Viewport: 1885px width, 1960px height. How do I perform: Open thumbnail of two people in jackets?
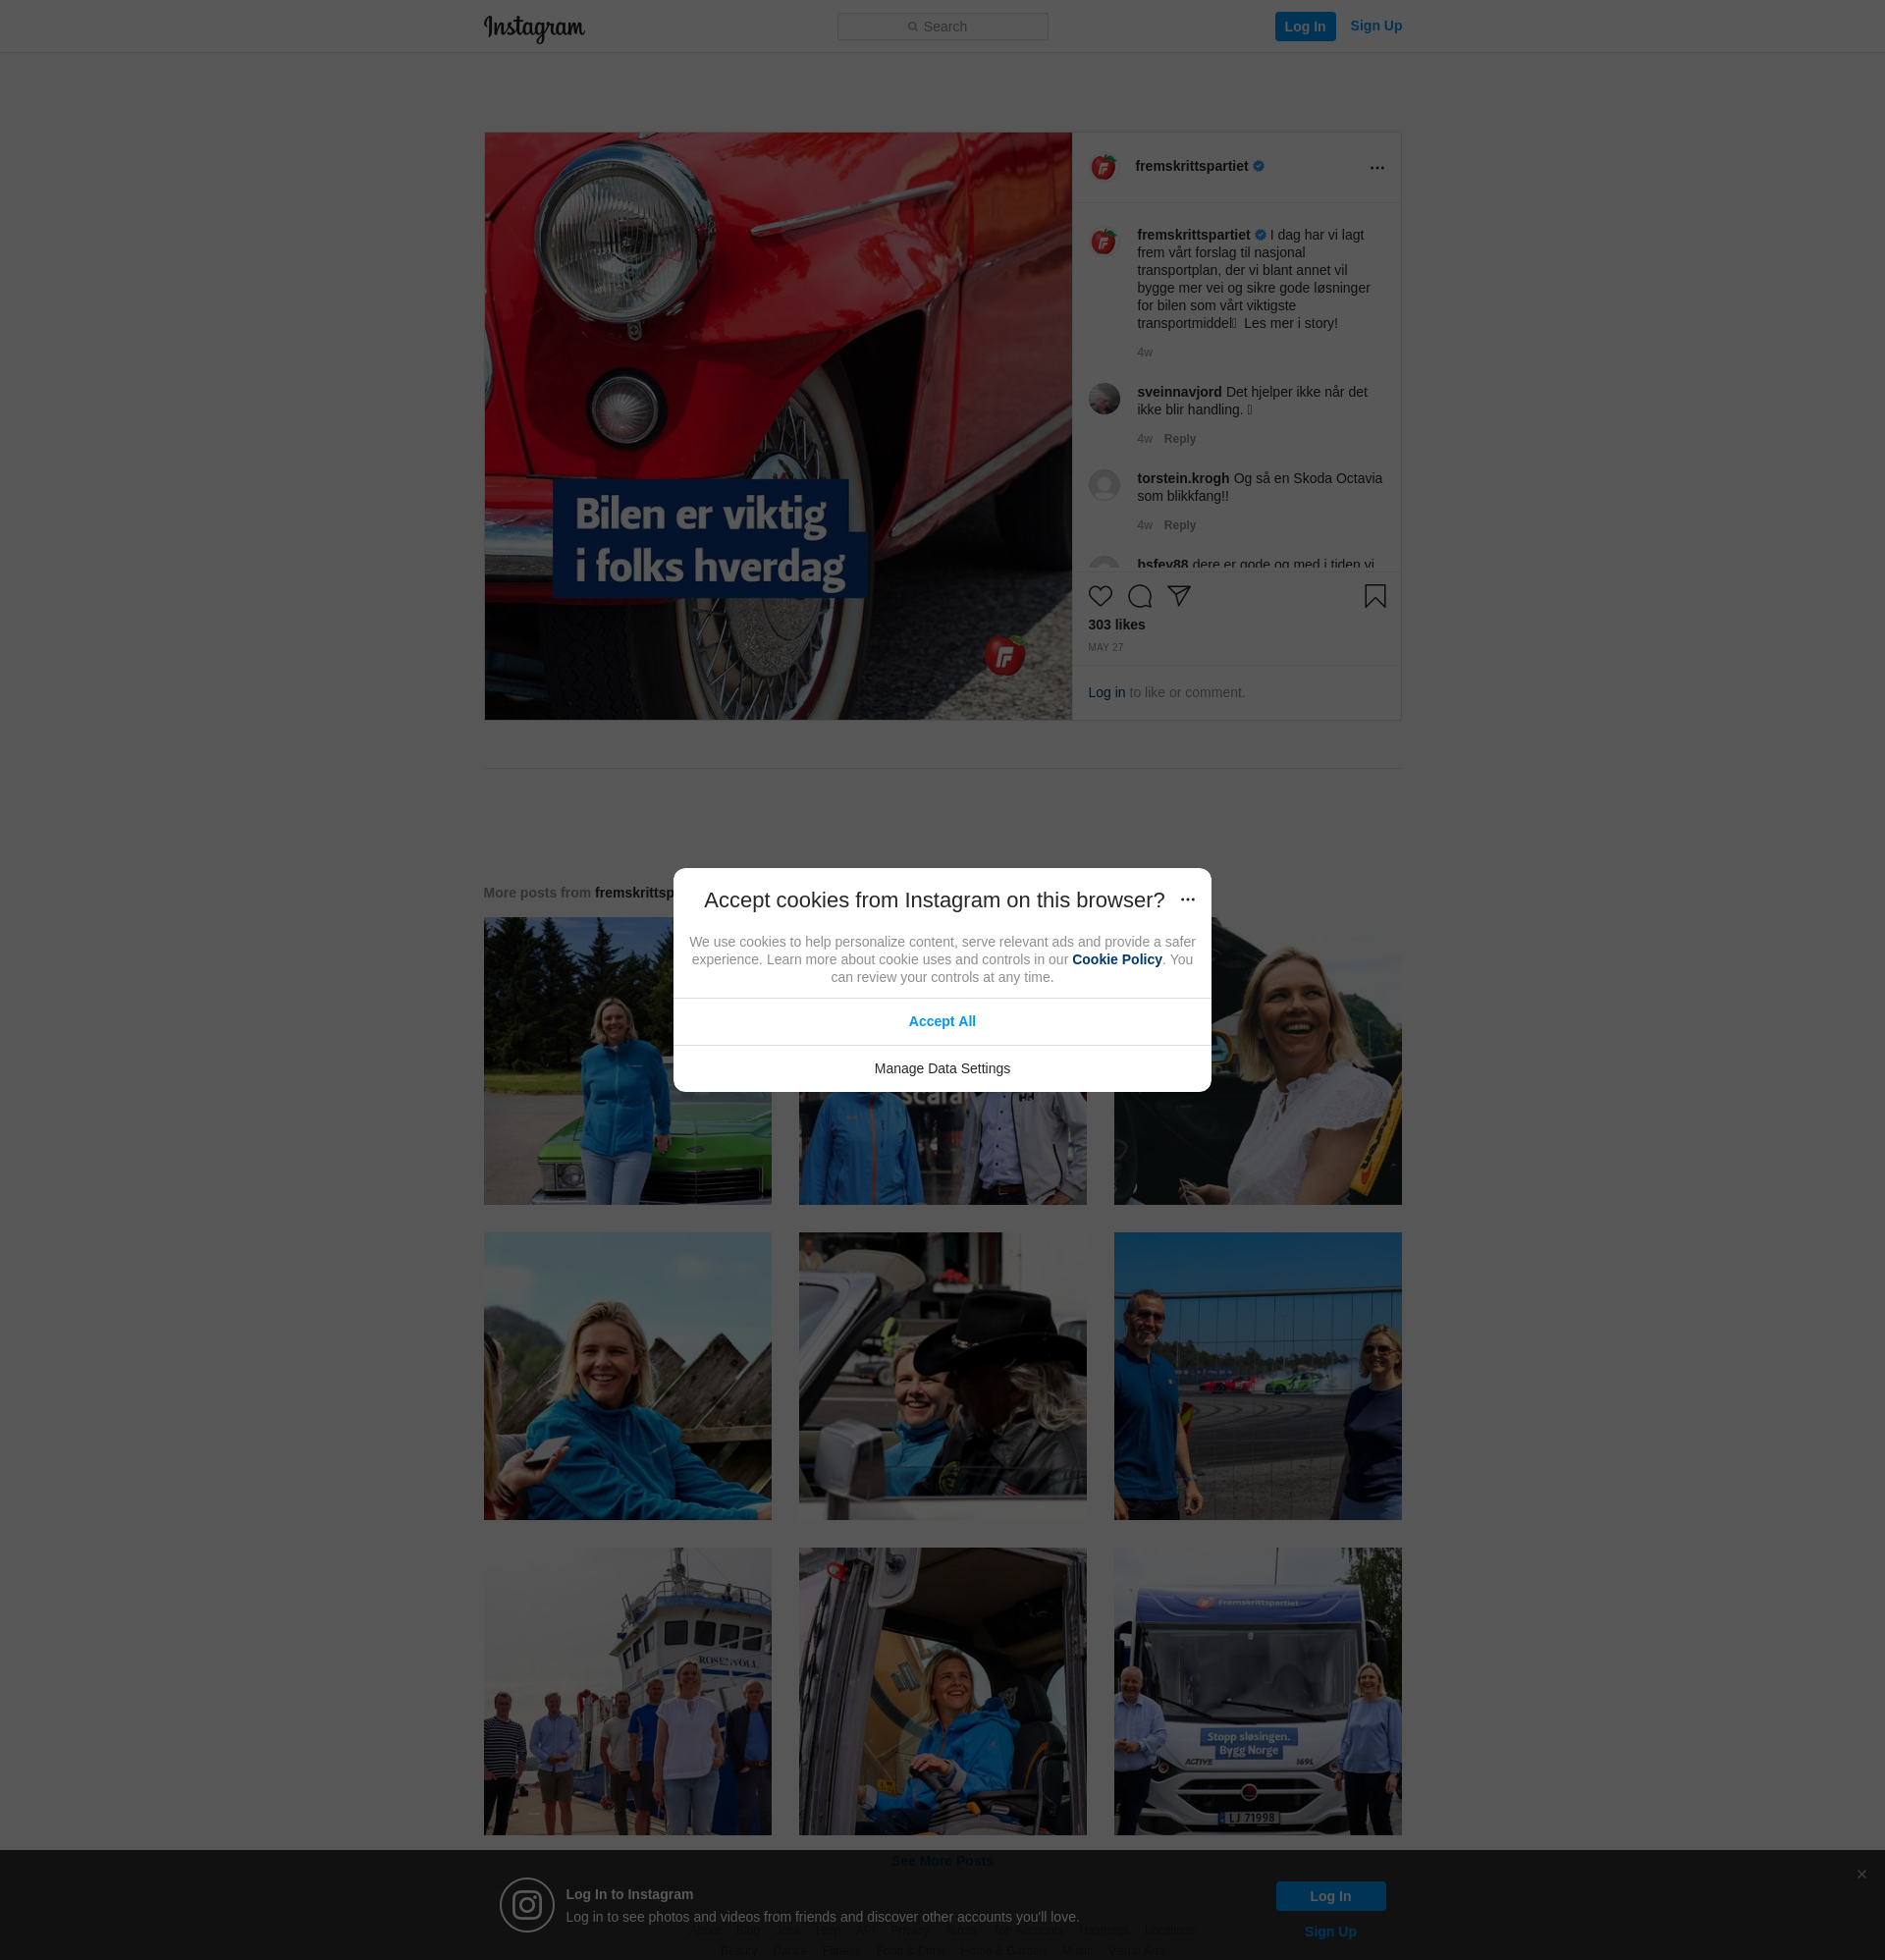pos(942,1148)
